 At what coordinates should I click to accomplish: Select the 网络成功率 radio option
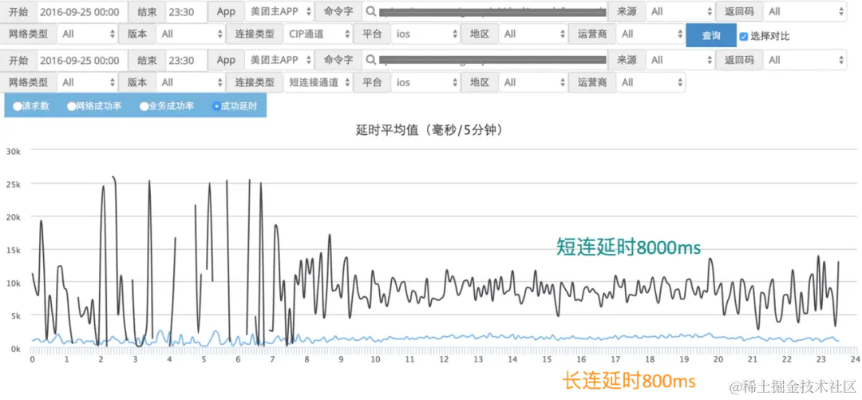point(71,105)
